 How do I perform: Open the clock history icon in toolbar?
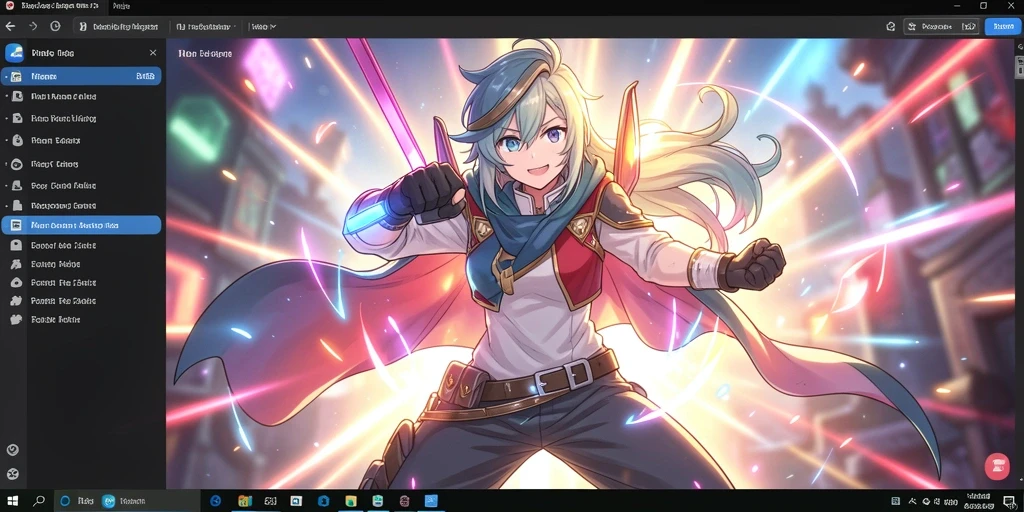[x=56, y=26]
